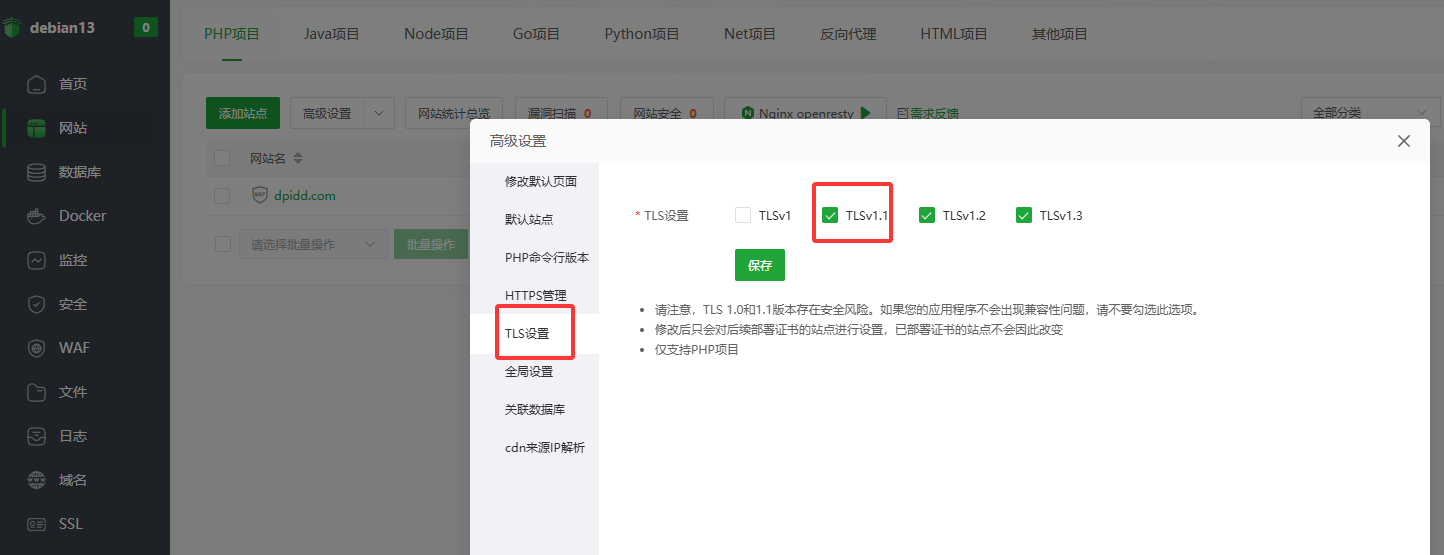
Task: Open the 请选择批量操作 dropdown
Action: (313, 244)
